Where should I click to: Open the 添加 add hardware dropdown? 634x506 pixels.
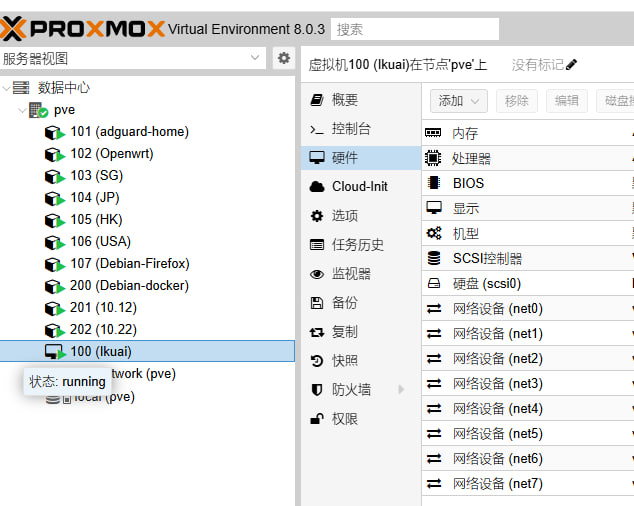[458, 100]
